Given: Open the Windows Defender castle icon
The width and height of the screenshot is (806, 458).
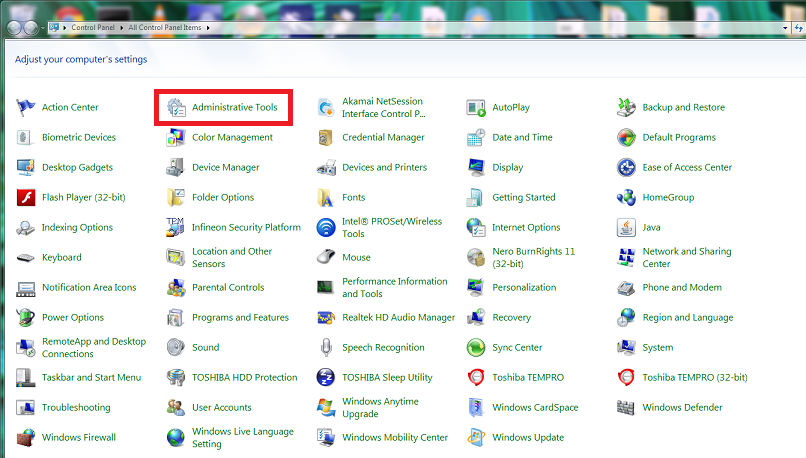Looking at the screenshot, I should click(626, 408).
